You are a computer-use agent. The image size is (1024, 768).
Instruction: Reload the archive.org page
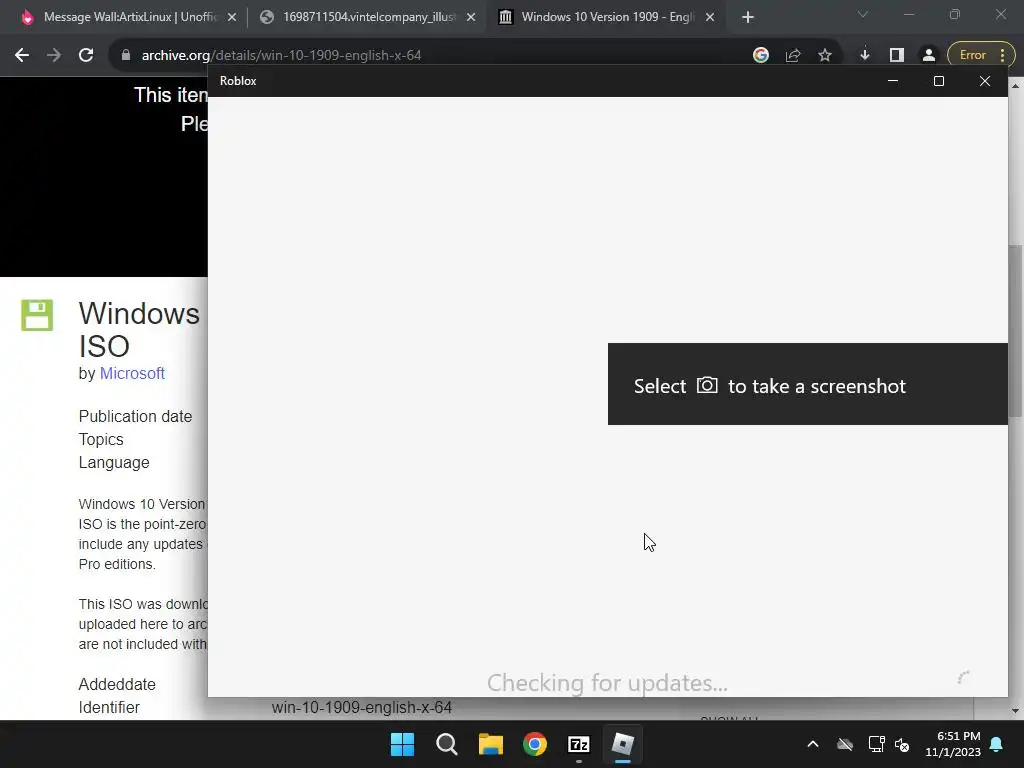[x=86, y=56]
